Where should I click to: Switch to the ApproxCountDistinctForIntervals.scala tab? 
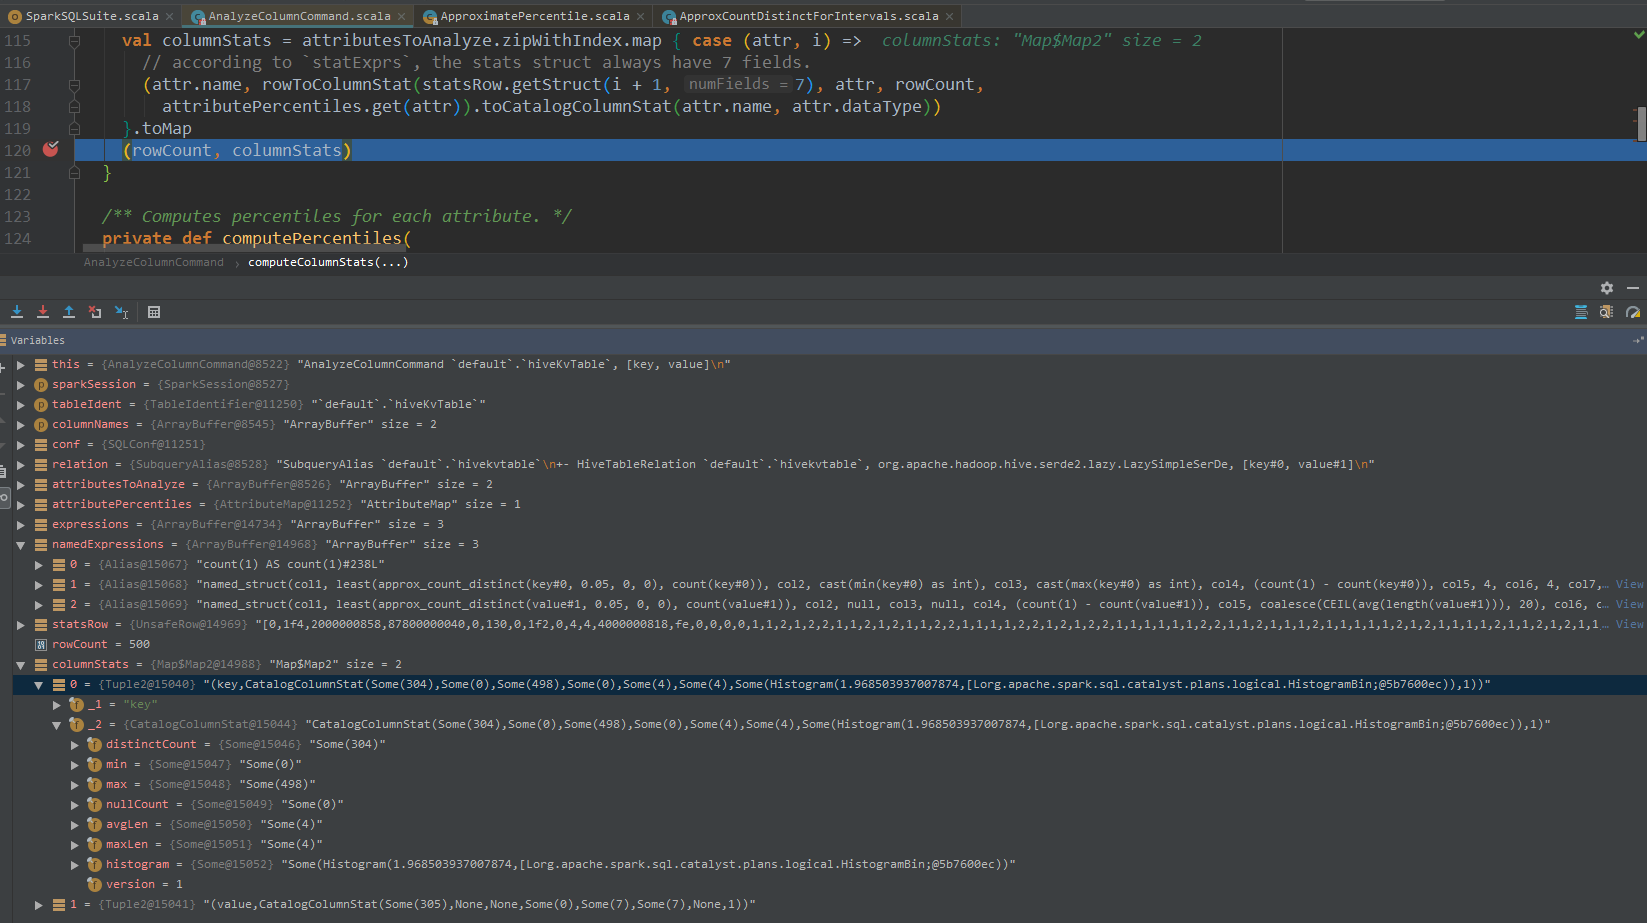tap(809, 16)
